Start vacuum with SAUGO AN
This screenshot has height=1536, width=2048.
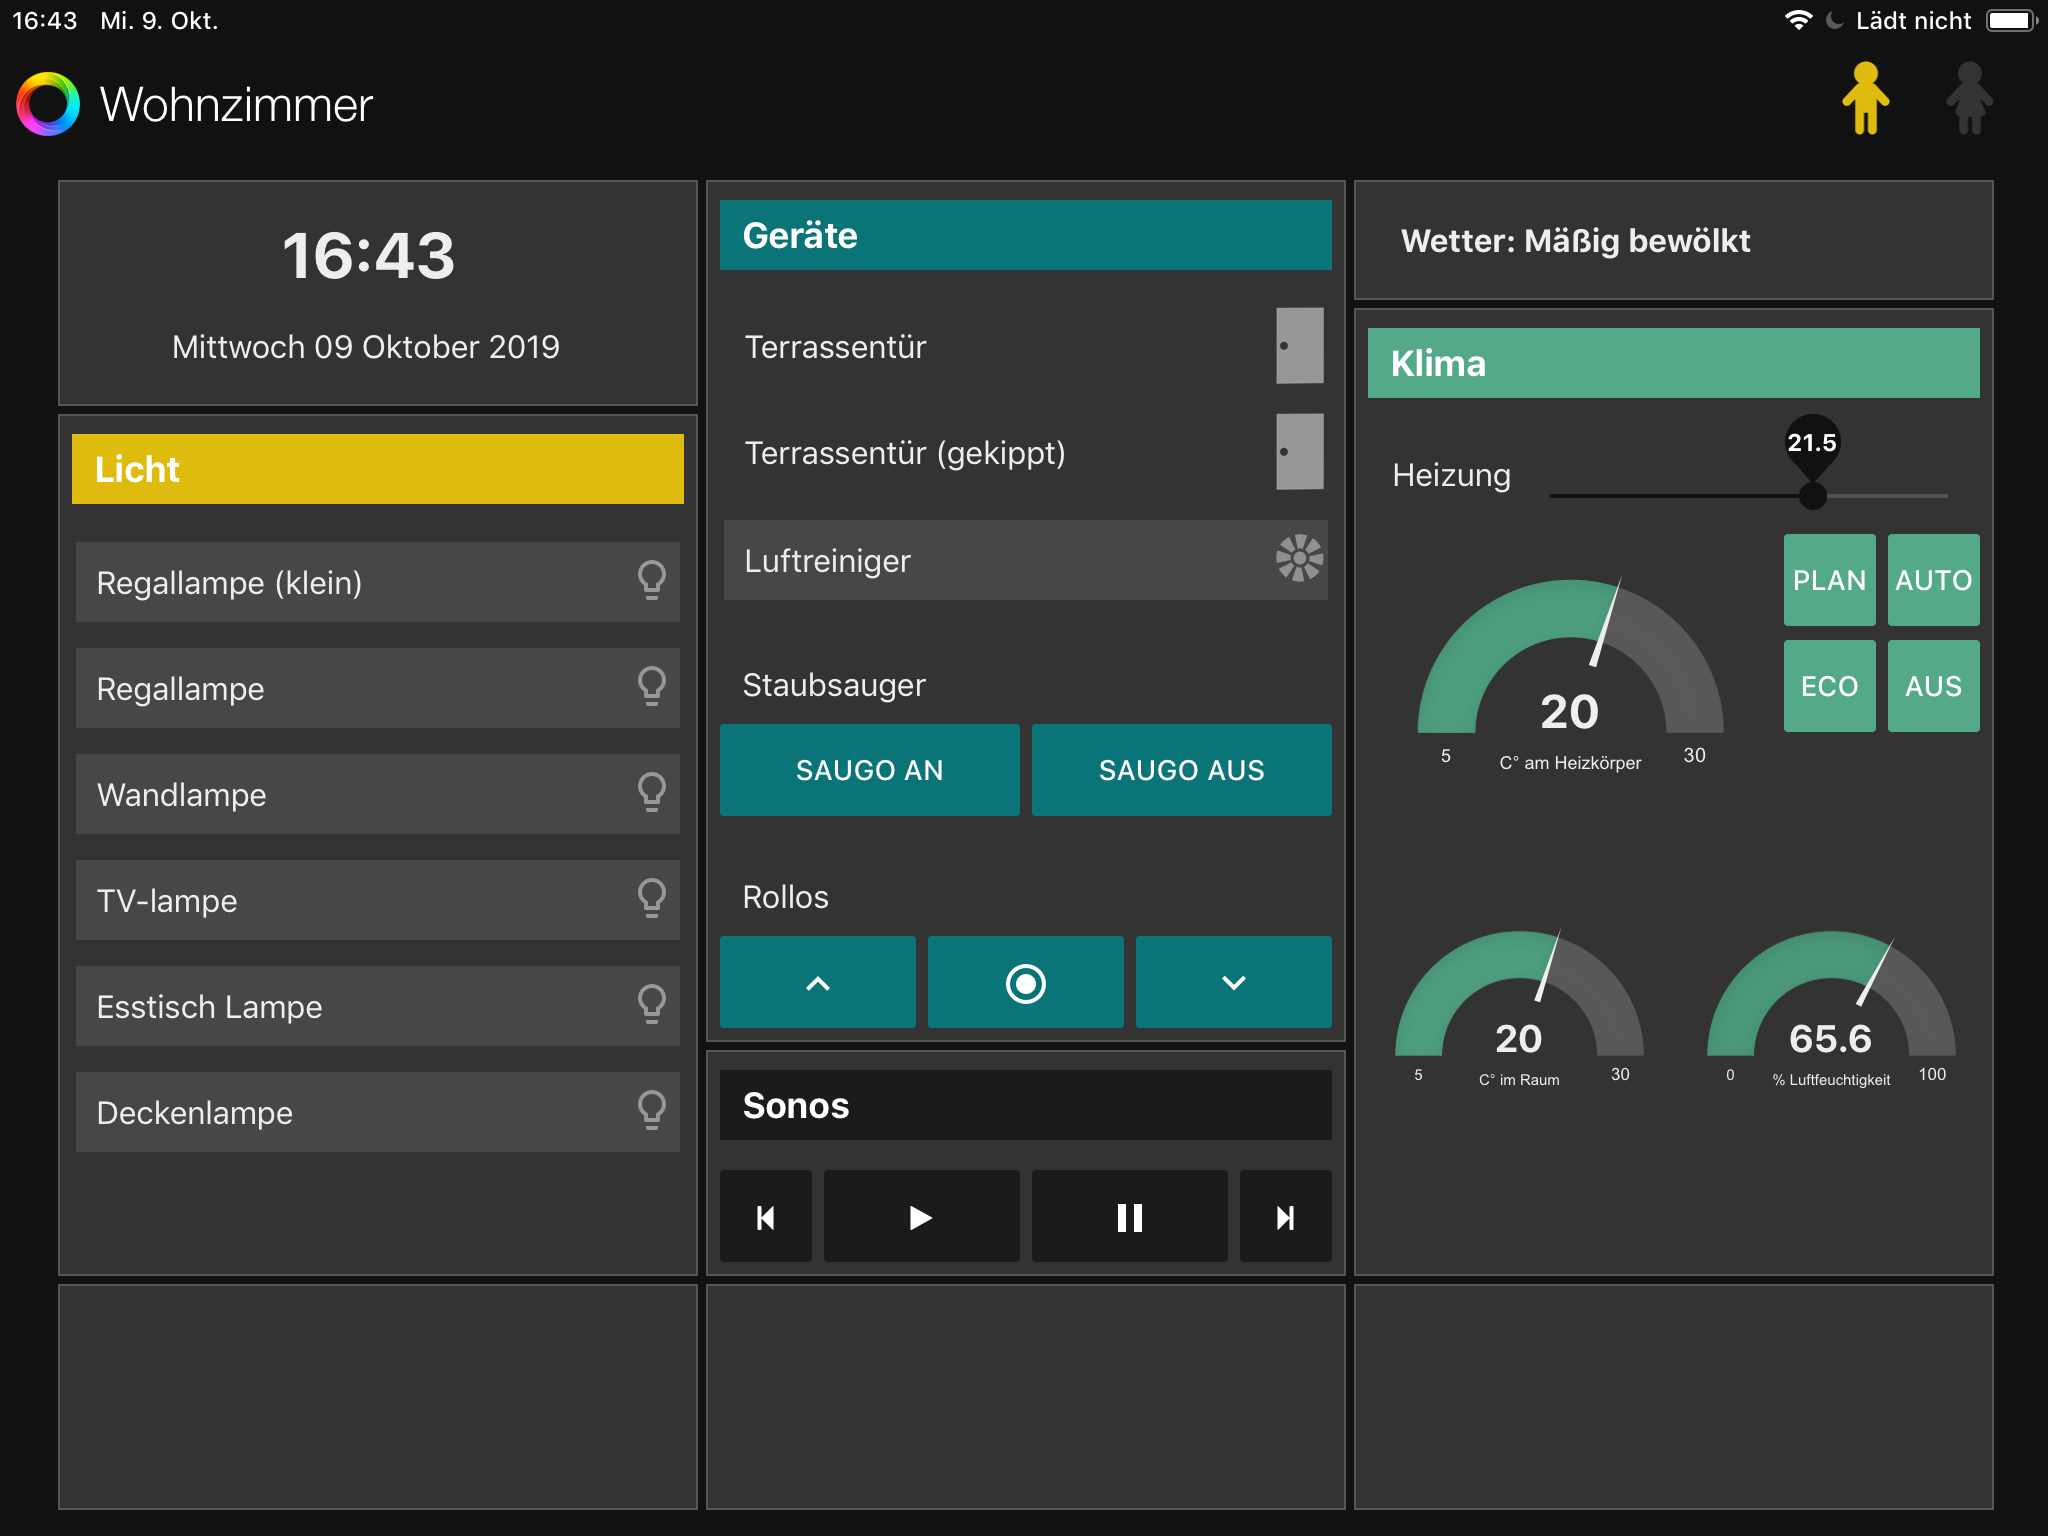coord(869,770)
